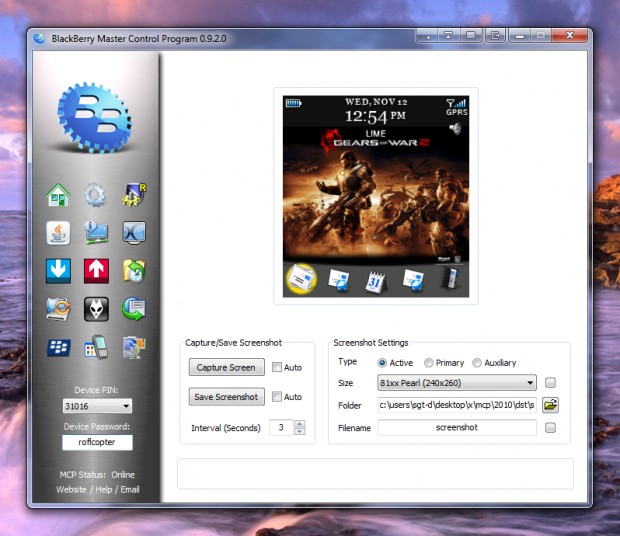This screenshot has width=620, height=536.
Task: Increase the Interval seconds value
Action: 300,423
